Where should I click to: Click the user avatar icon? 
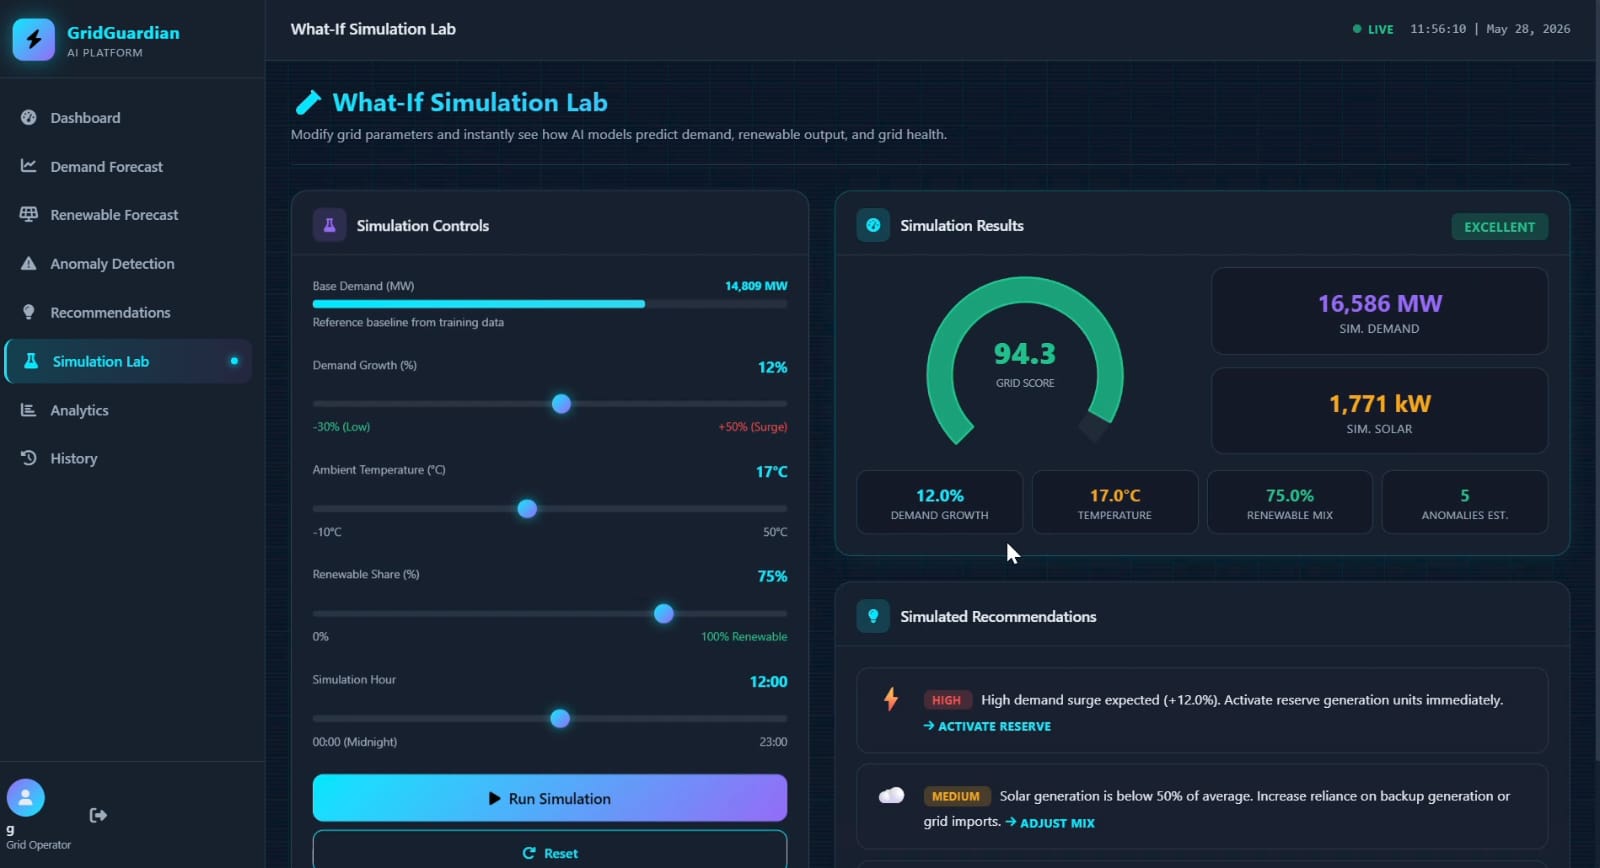(26, 798)
